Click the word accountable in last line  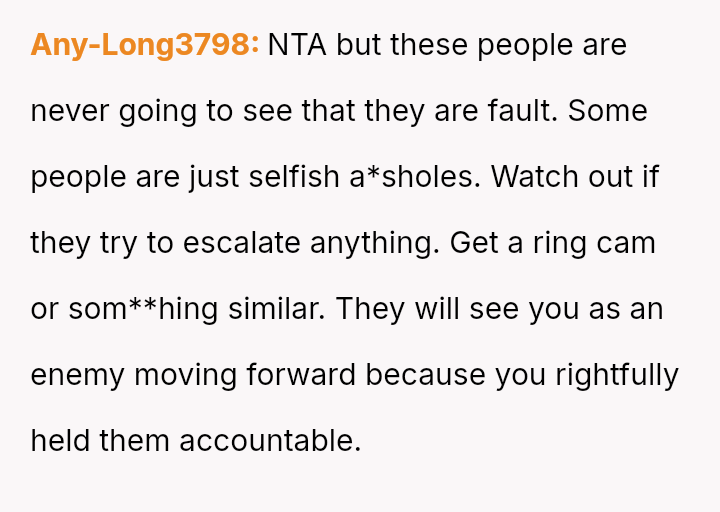point(270,441)
